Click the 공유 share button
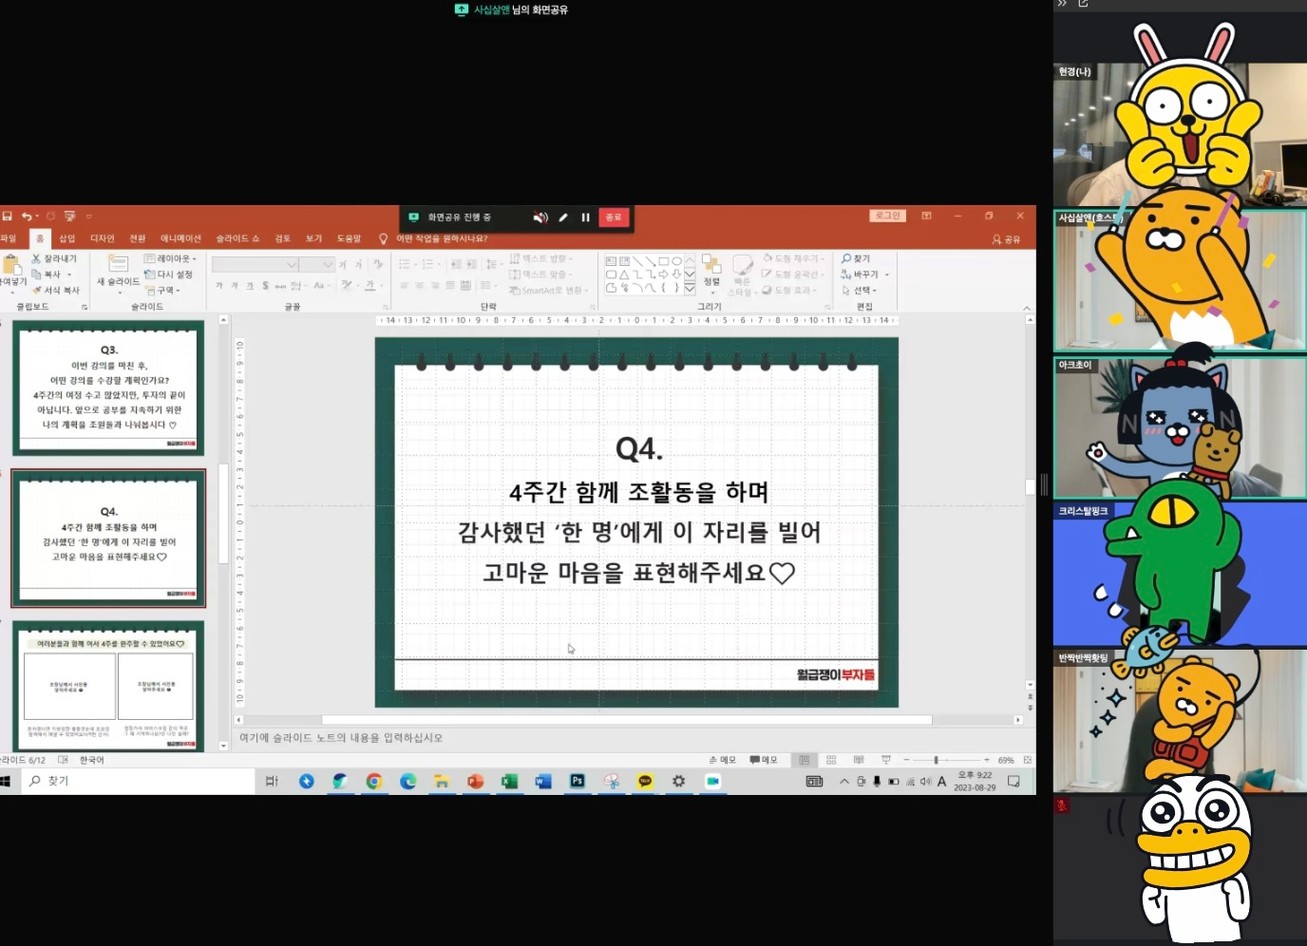The image size is (1307, 946). [1006, 240]
